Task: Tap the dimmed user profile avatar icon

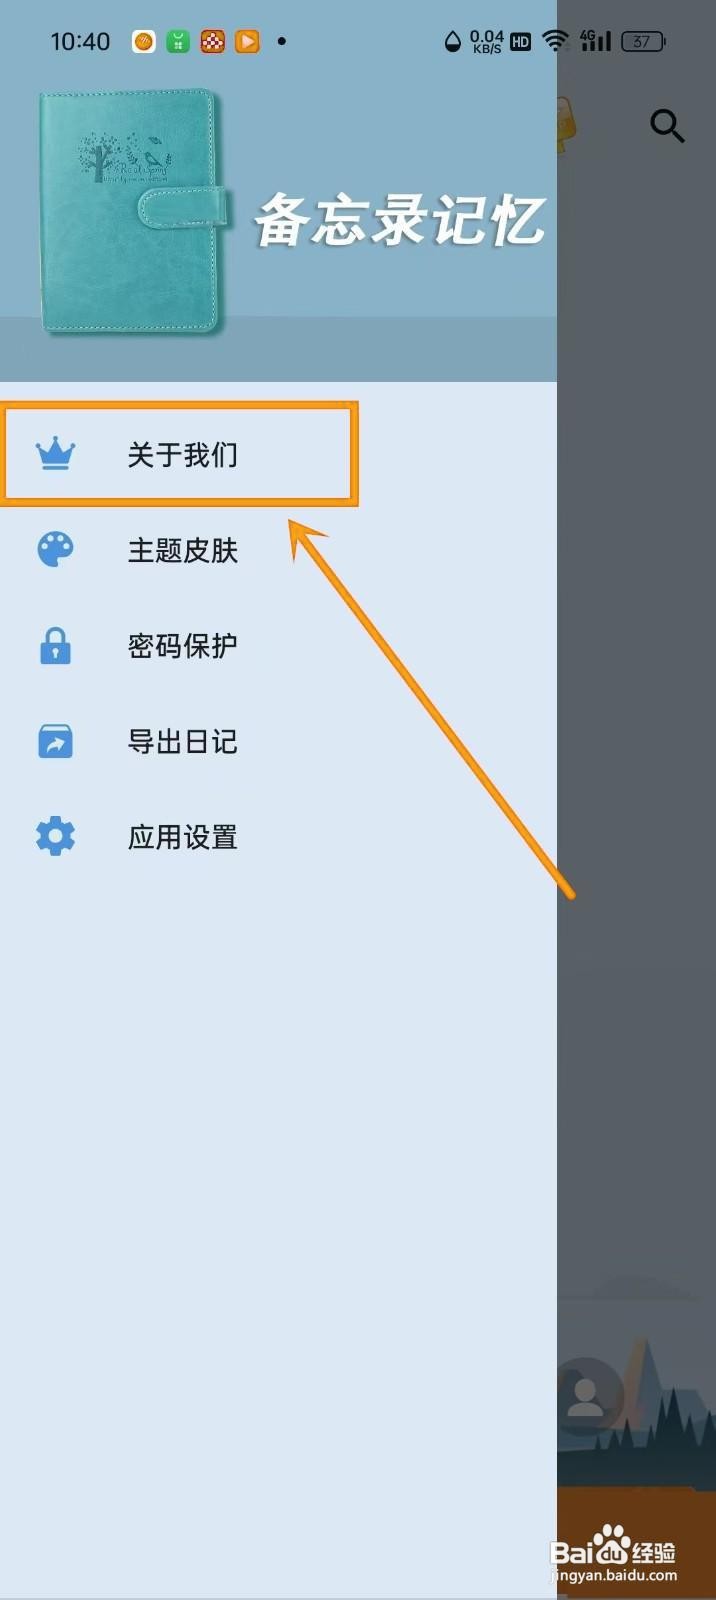Action: point(586,1396)
